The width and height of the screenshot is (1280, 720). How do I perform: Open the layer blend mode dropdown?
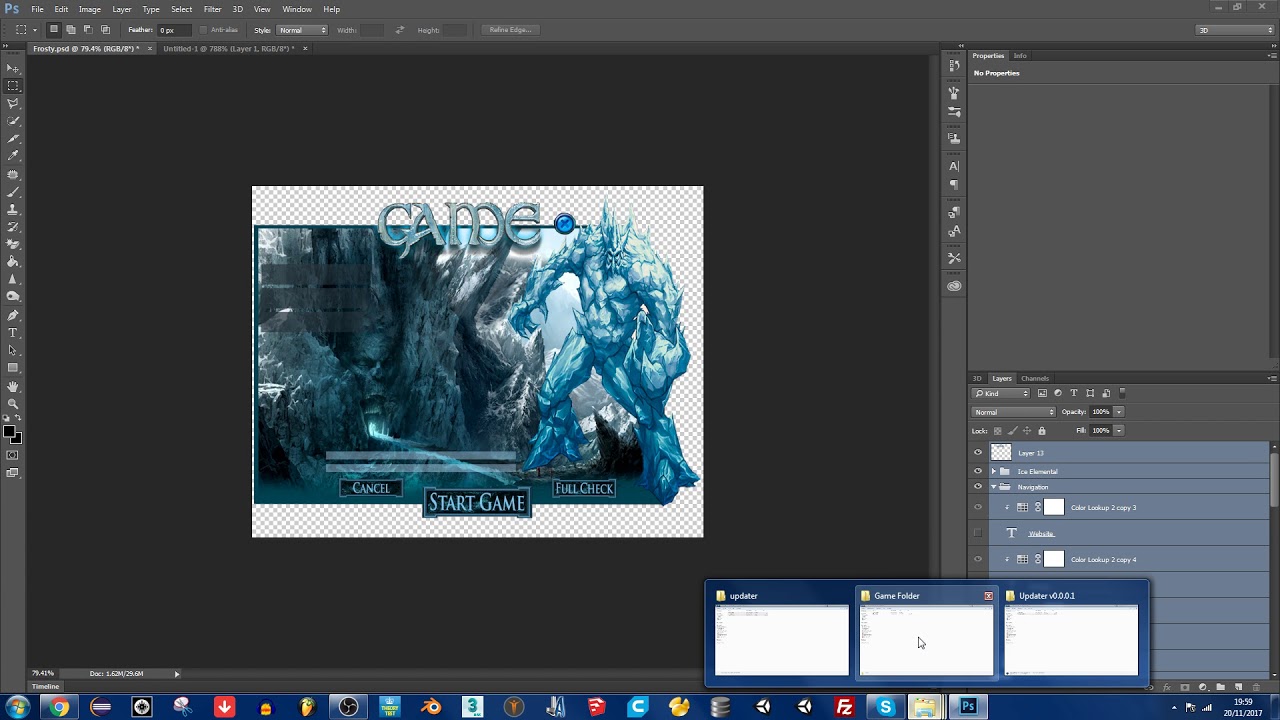pyautogui.click(x=1014, y=412)
